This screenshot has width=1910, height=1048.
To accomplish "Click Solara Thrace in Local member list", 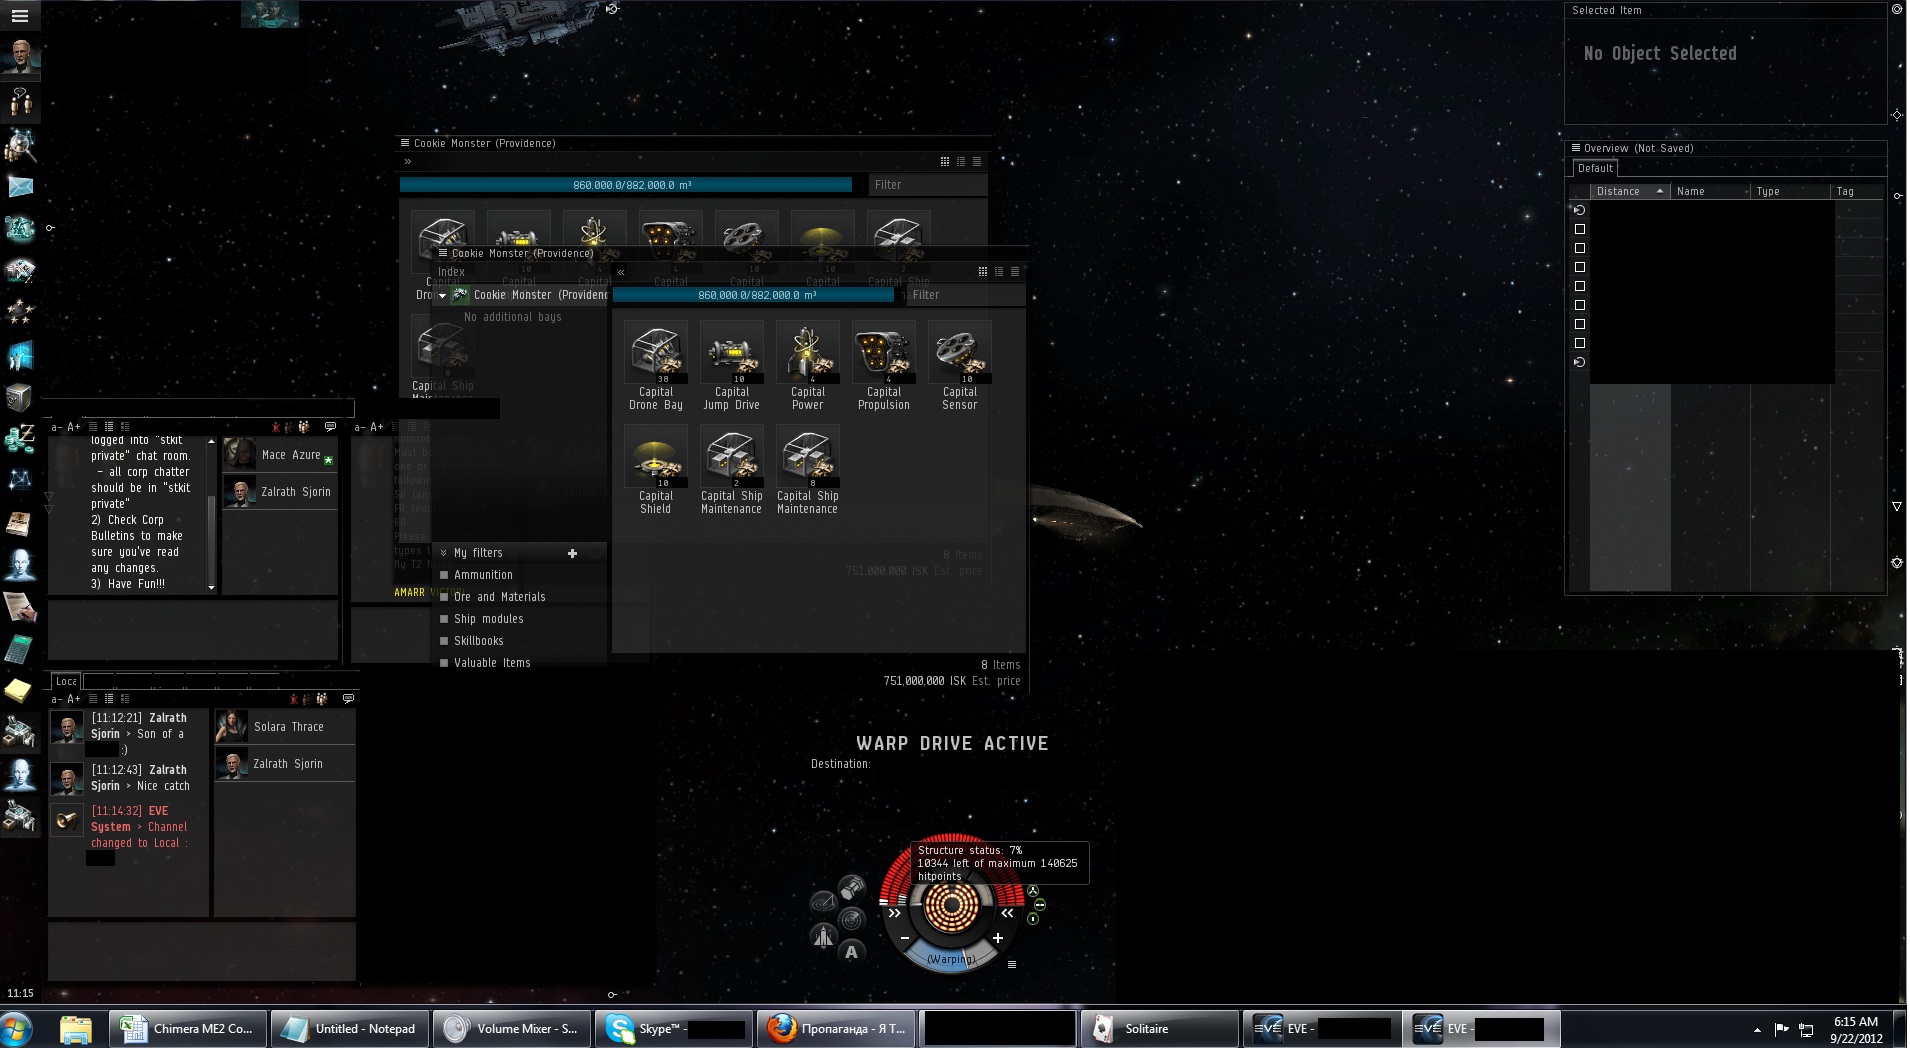I will coord(286,727).
